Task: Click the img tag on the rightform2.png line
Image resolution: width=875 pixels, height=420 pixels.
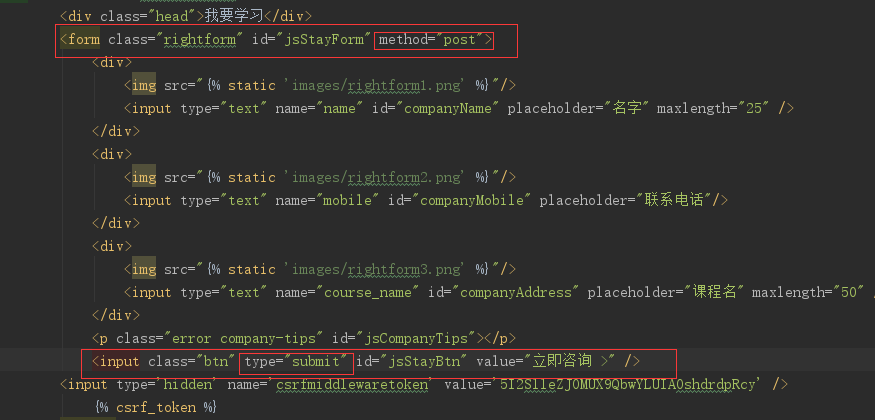Action: (x=144, y=177)
